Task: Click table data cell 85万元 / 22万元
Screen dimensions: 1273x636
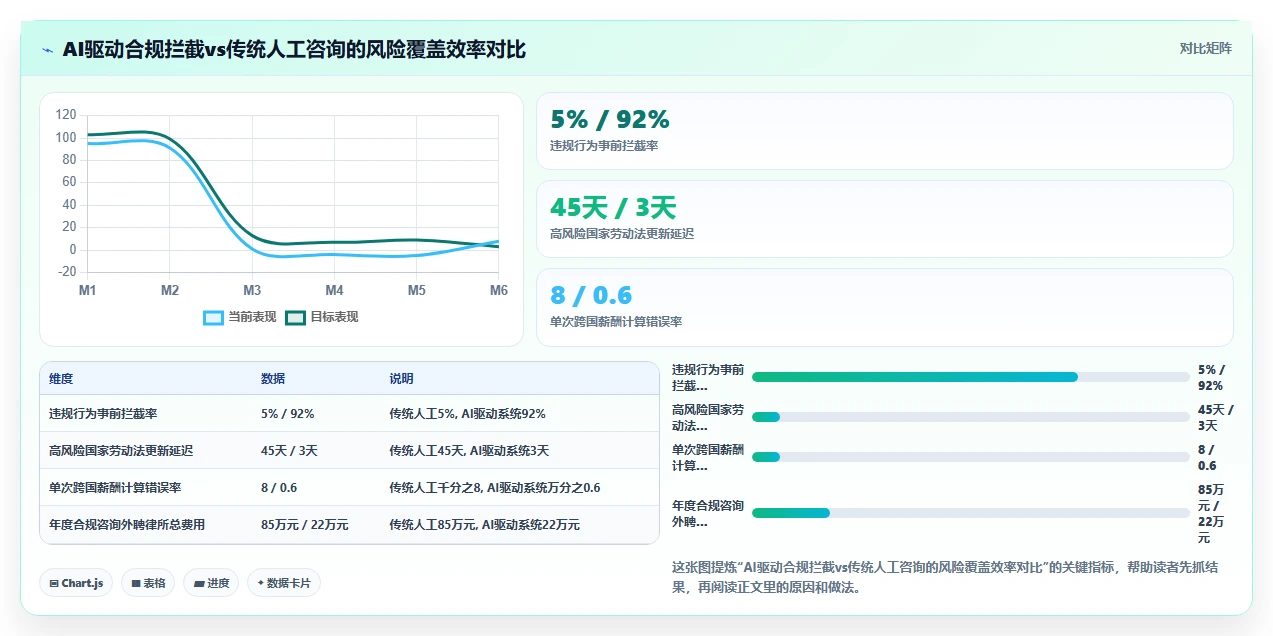Action: pos(305,525)
